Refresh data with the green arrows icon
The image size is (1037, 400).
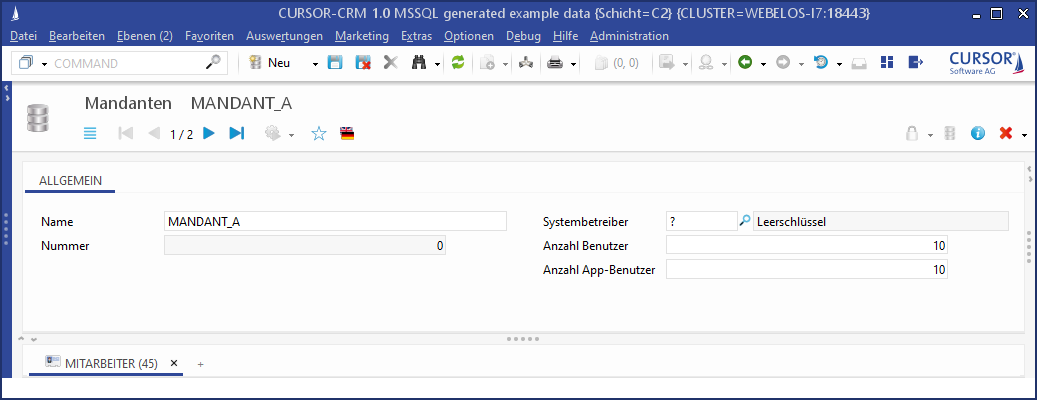(458, 63)
